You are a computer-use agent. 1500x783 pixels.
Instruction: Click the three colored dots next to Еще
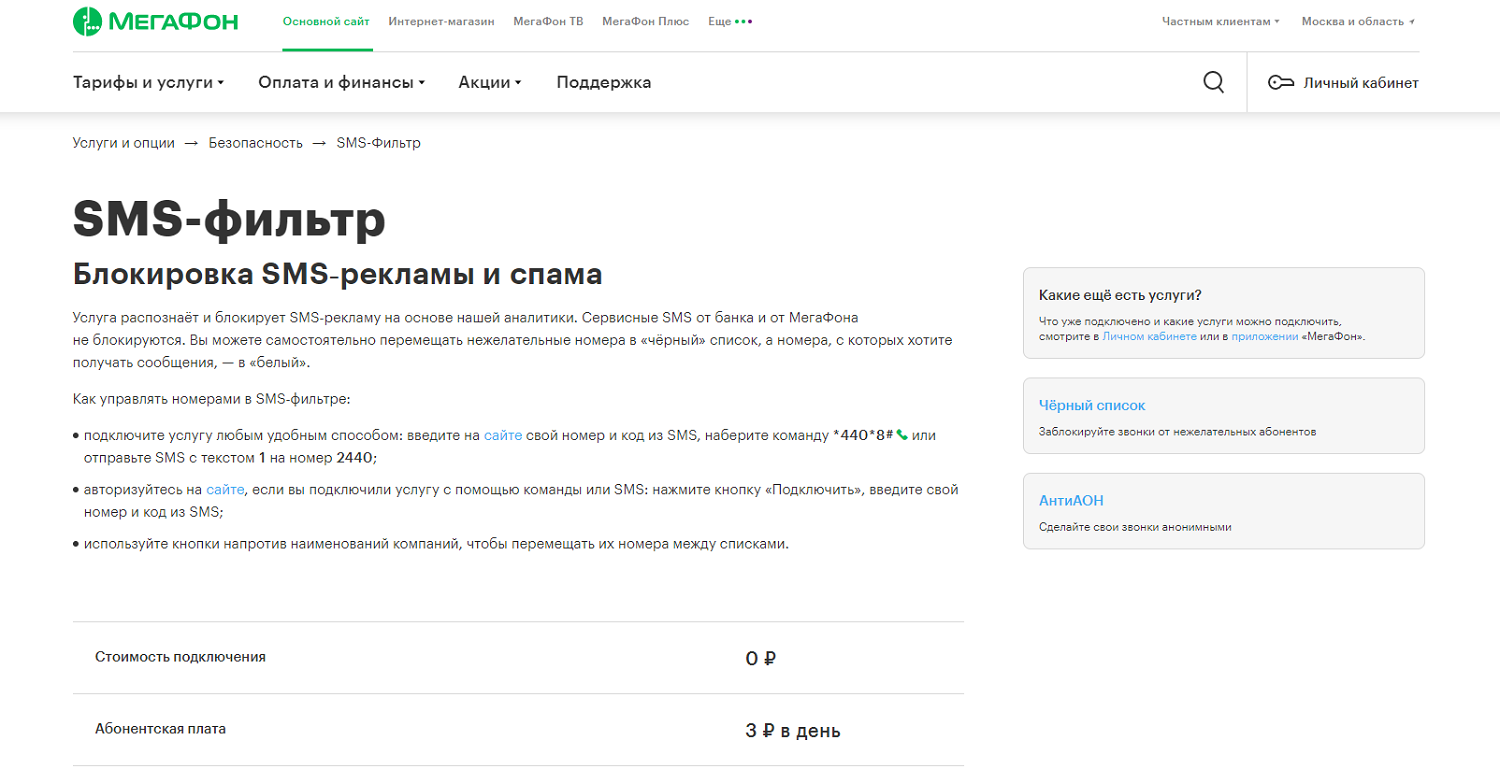[743, 21]
